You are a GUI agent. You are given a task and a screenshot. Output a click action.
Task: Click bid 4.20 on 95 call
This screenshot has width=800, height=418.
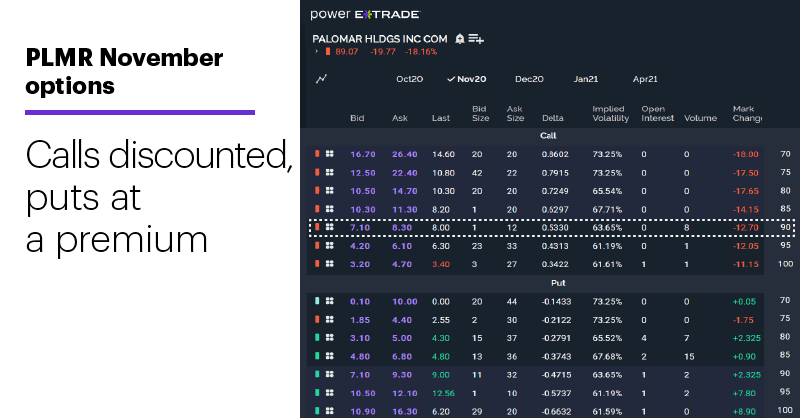[360, 246]
